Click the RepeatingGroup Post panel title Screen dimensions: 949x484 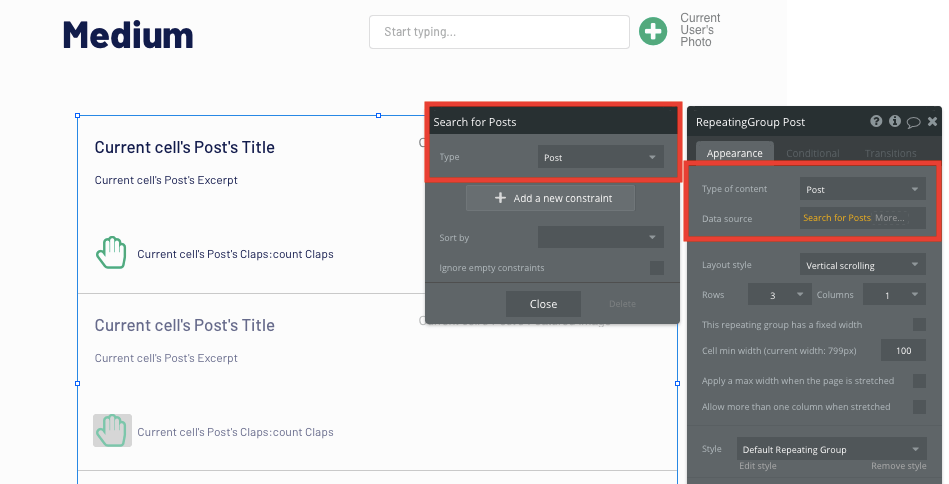tap(750, 122)
